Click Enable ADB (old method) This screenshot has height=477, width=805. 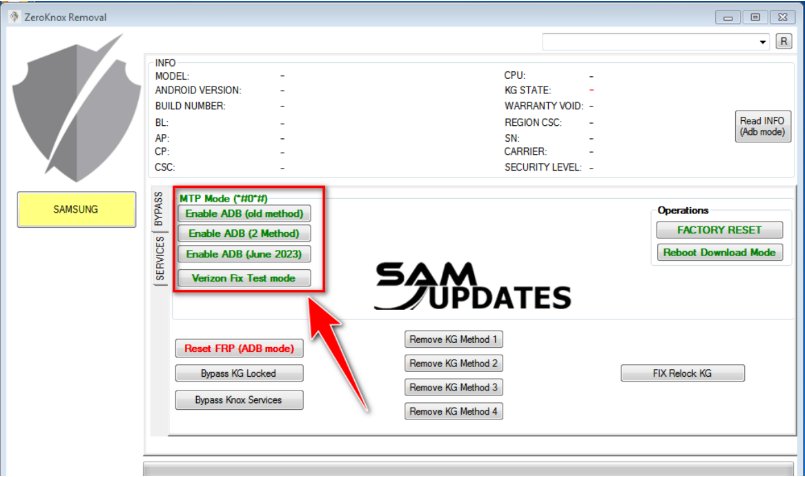(x=245, y=213)
